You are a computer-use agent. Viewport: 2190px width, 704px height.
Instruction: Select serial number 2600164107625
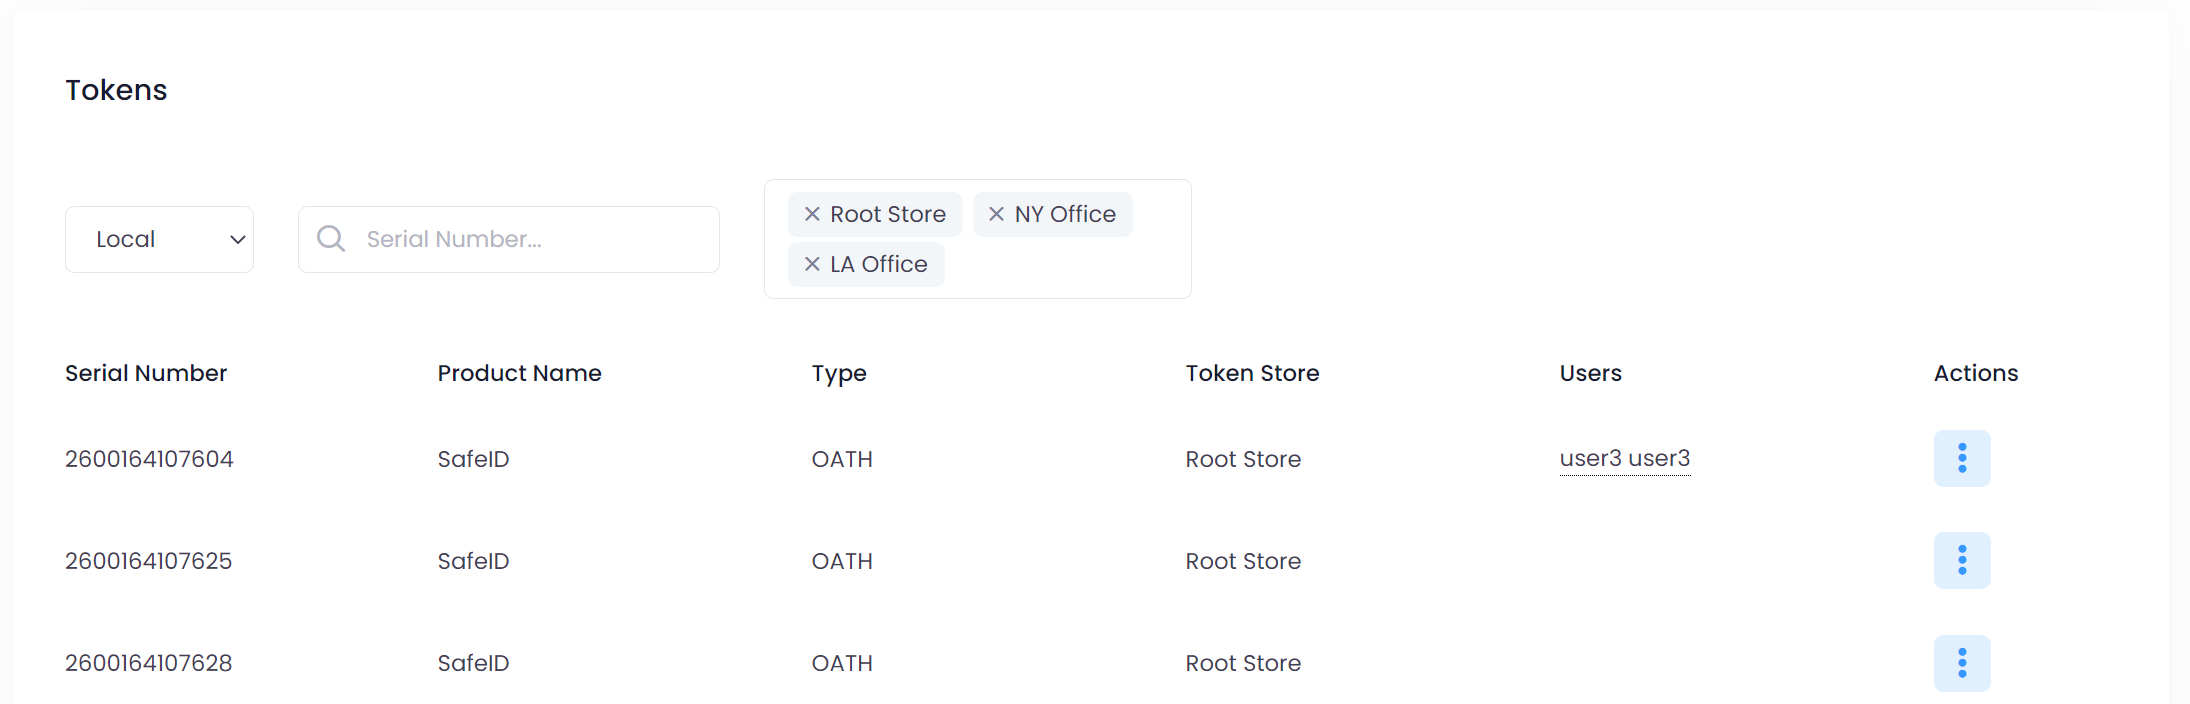click(148, 561)
